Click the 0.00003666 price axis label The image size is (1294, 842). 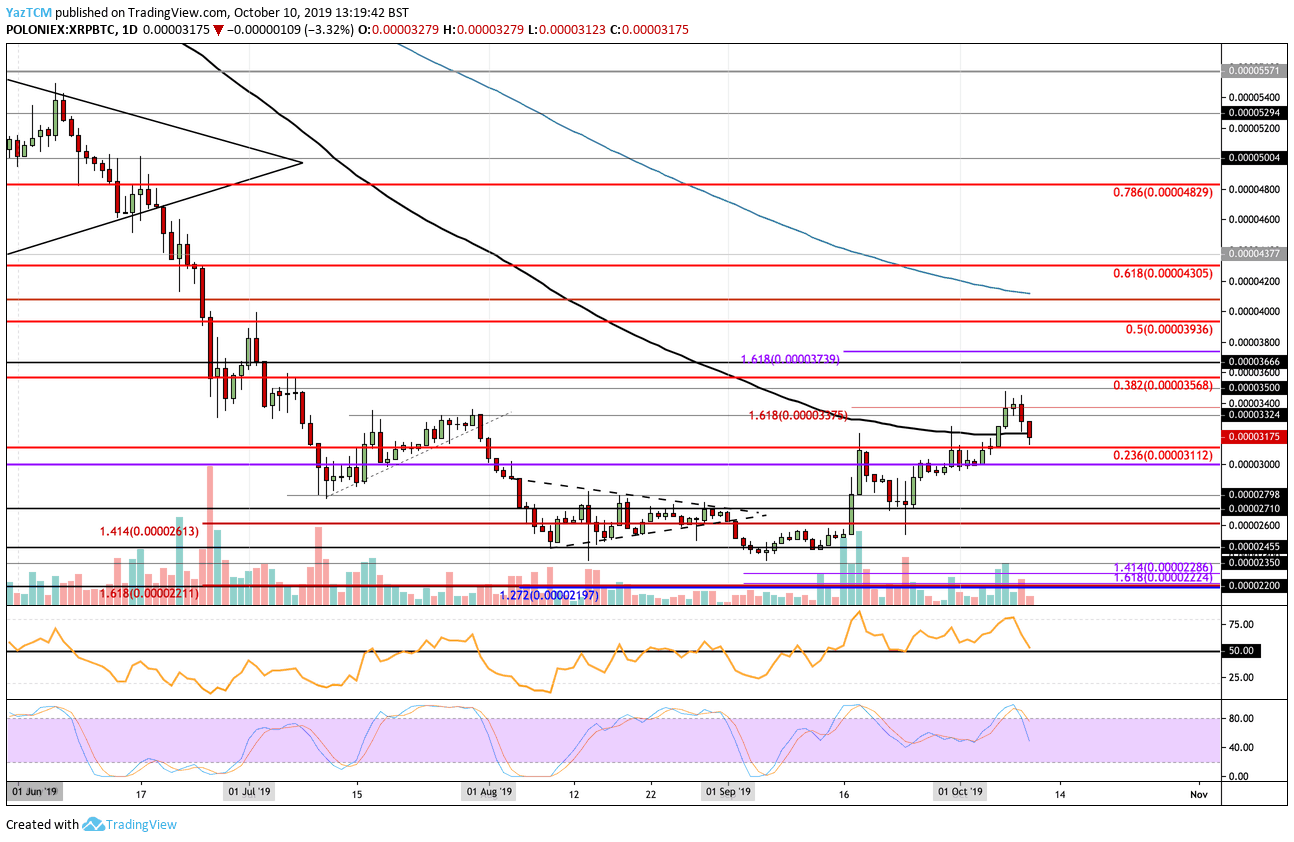(1256, 362)
